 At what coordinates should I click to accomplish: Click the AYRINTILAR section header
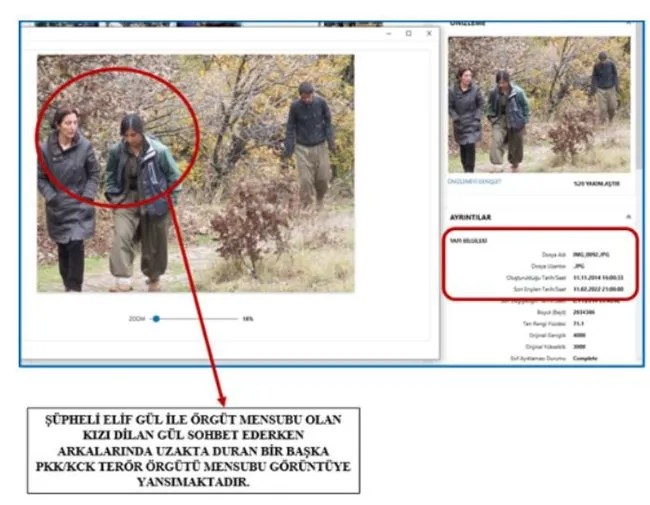[471, 217]
